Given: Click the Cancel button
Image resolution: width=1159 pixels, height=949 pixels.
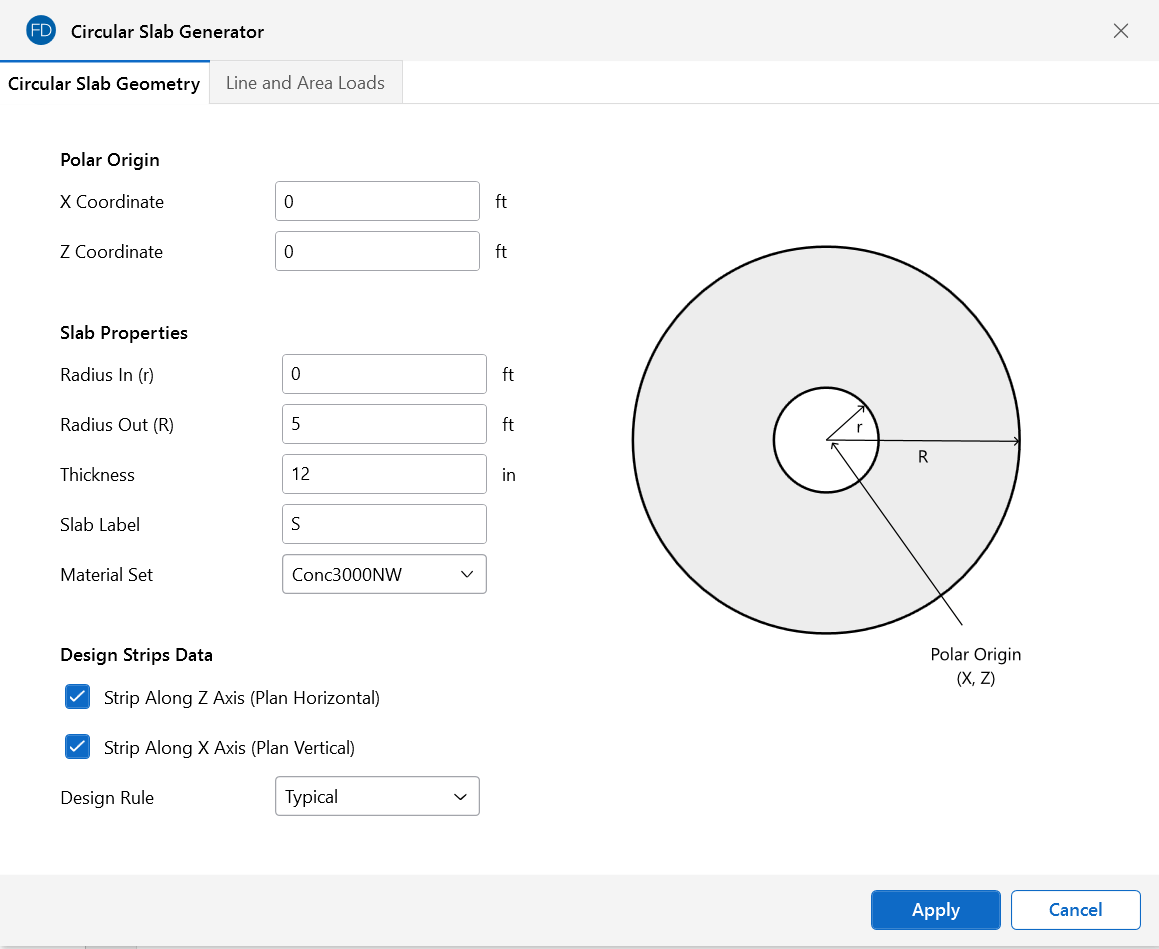Looking at the screenshot, I should (1075, 910).
